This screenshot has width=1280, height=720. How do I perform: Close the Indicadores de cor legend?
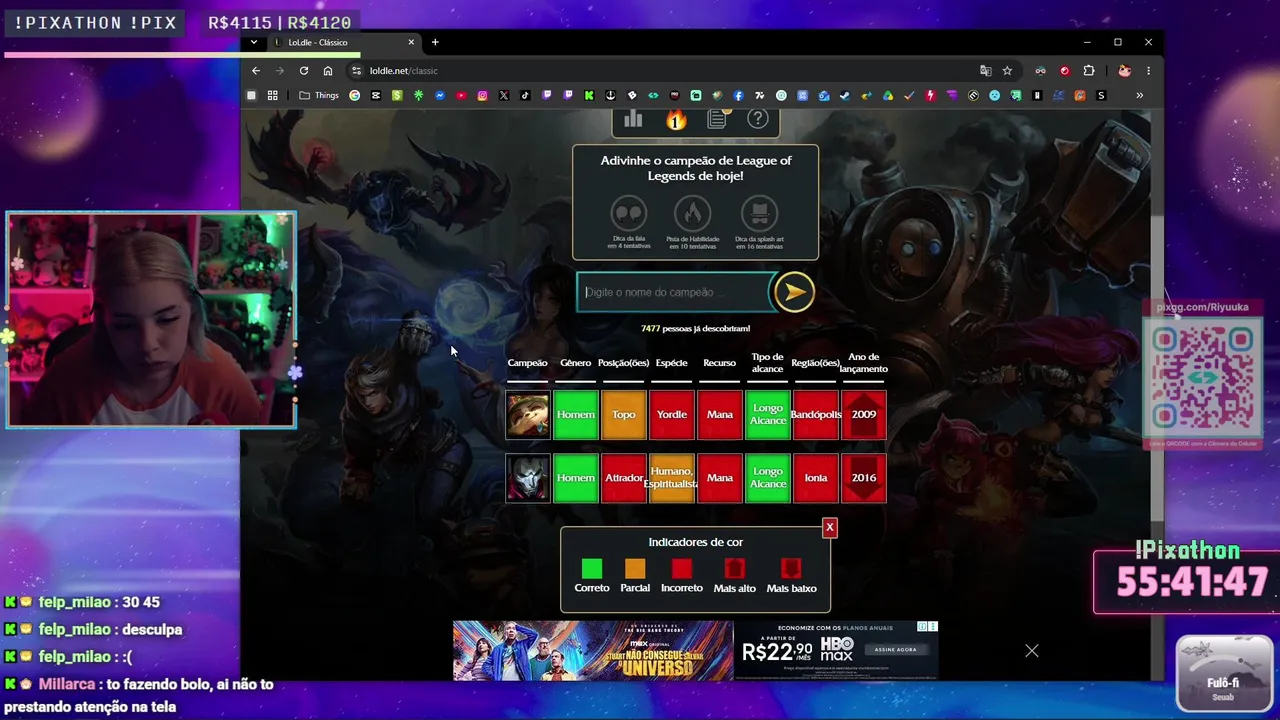tap(829, 527)
